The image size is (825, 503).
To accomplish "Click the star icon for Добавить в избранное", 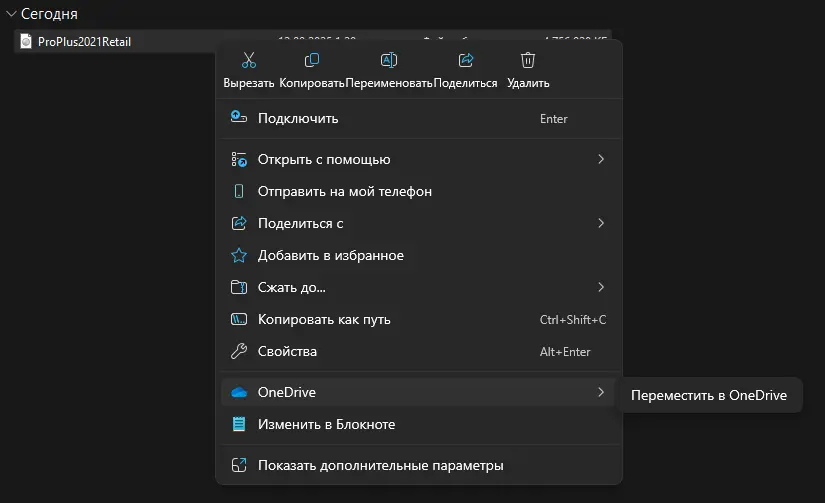I will point(239,255).
